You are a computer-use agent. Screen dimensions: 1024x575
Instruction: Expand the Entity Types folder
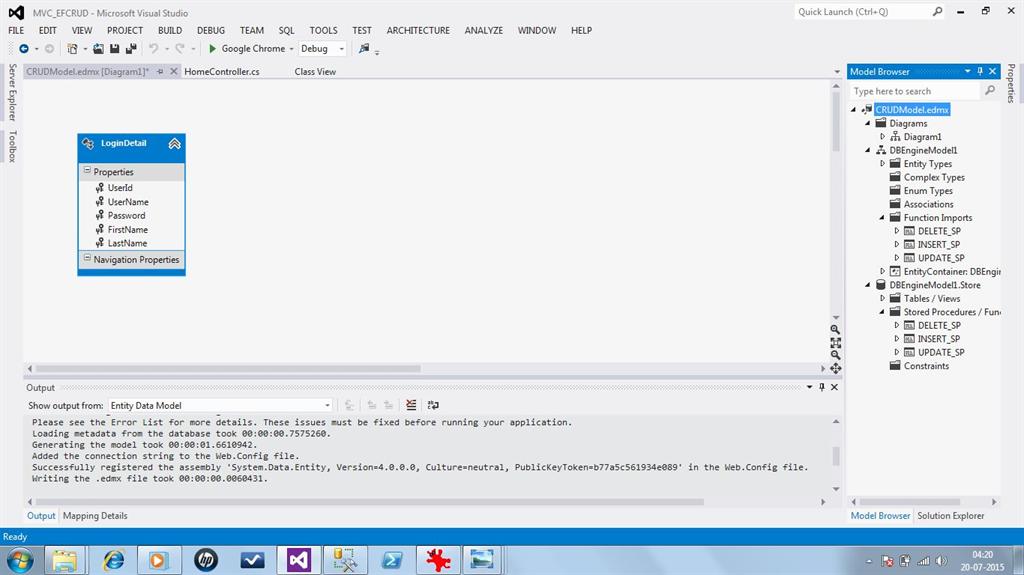click(882, 163)
